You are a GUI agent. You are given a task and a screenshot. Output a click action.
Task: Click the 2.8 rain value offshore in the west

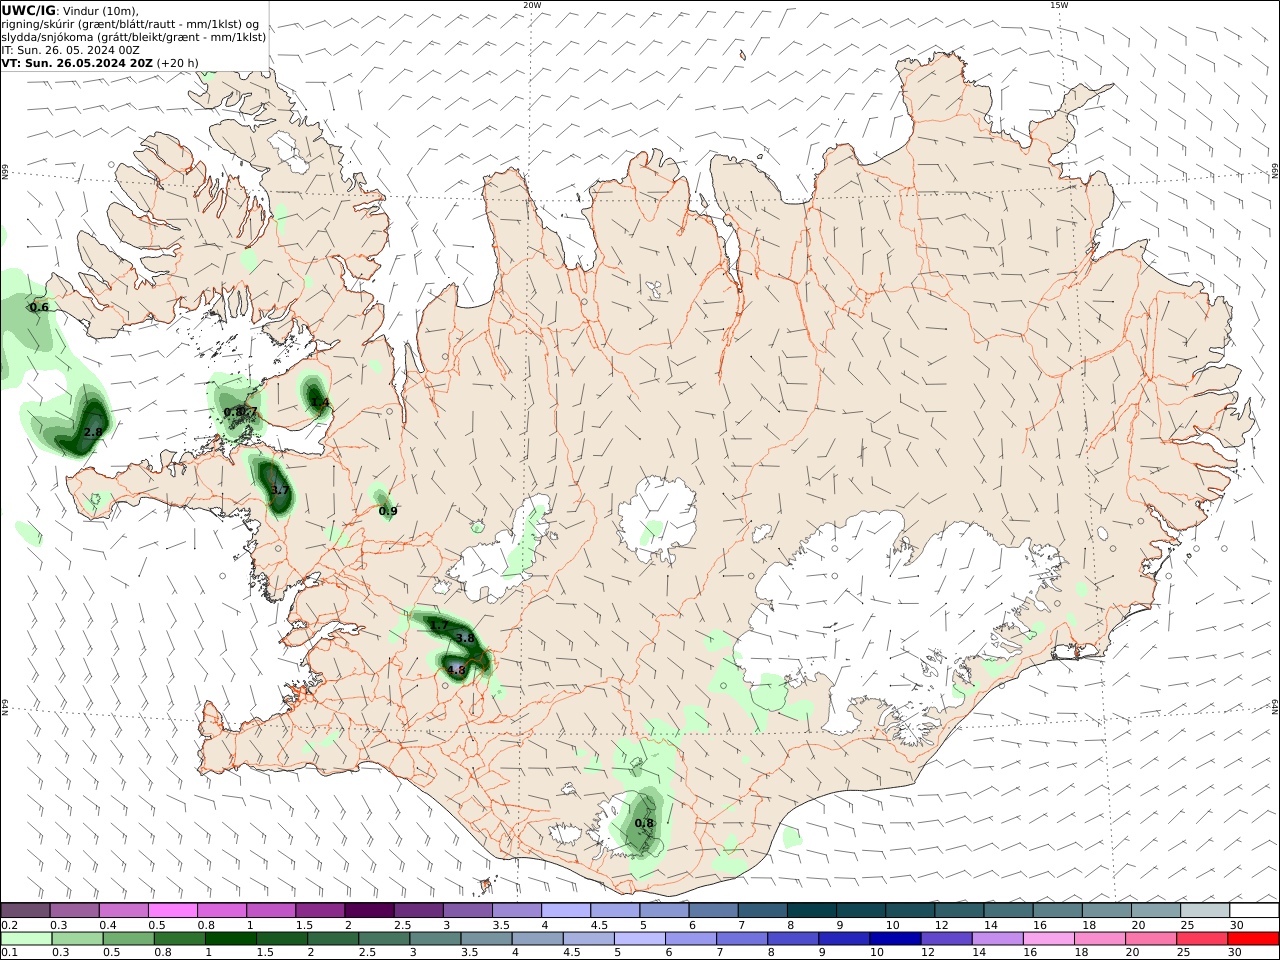(93, 432)
